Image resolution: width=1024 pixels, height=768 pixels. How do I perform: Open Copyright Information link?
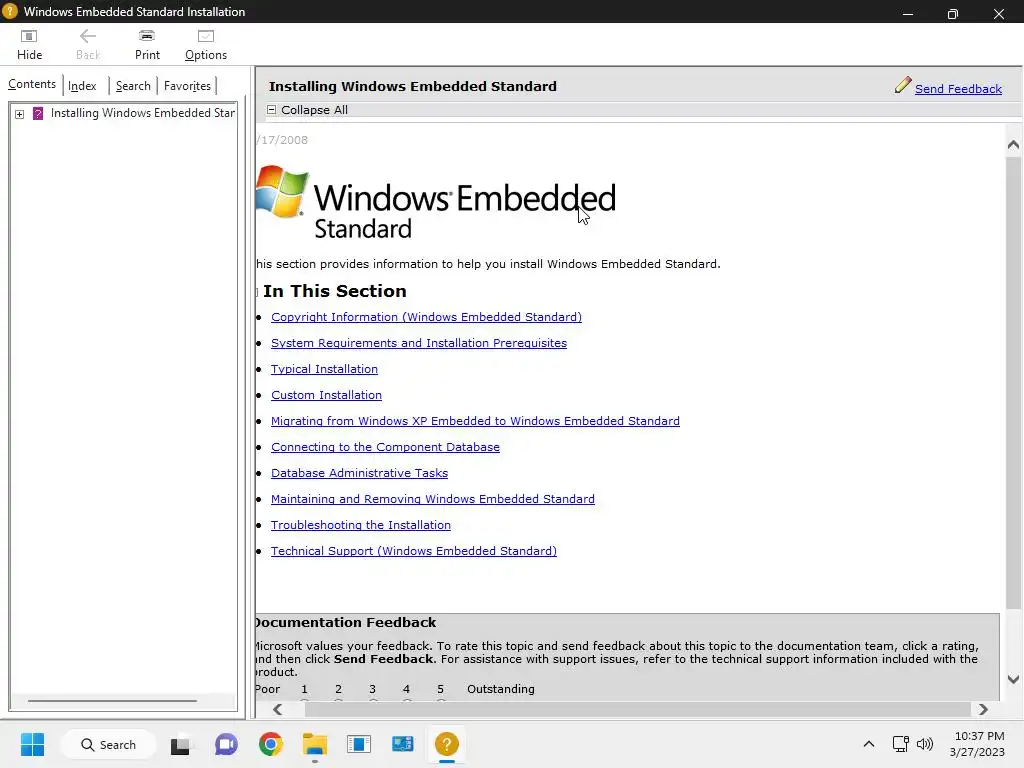pos(426,317)
